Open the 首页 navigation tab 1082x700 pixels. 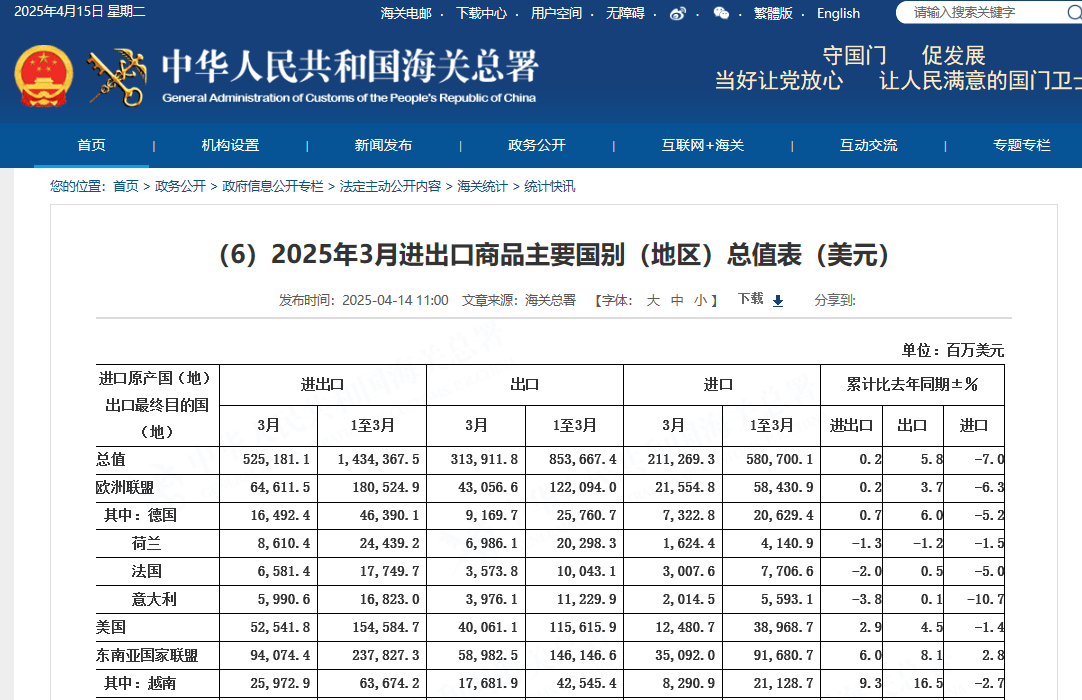pyautogui.click(x=91, y=145)
